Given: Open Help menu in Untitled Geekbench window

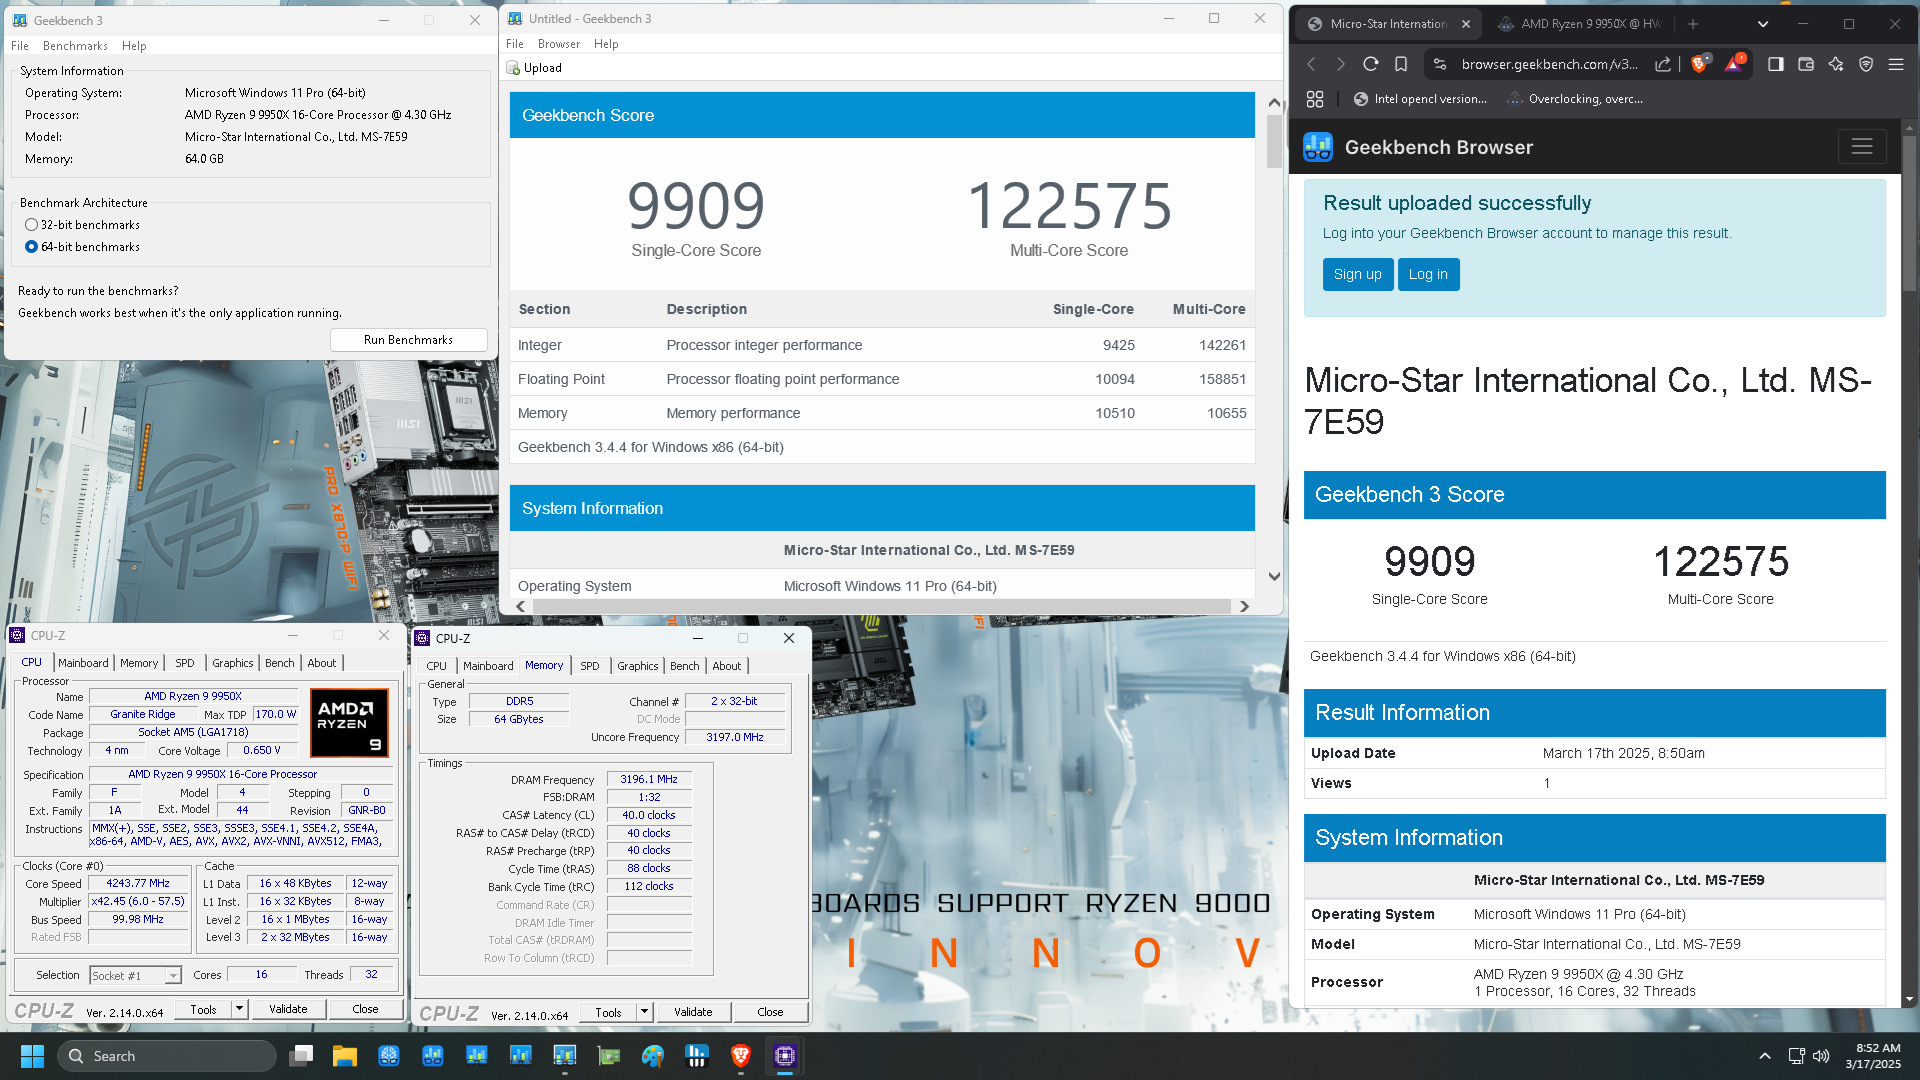Looking at the screenshot, I should point(606,44).
